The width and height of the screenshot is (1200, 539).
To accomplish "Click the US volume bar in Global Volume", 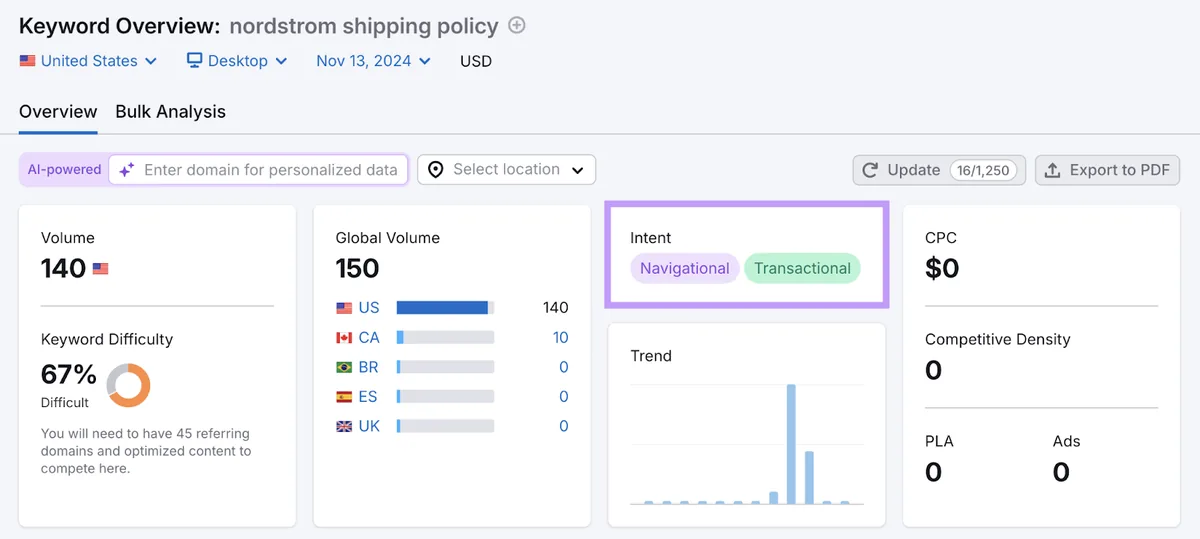I will point(445,308).
